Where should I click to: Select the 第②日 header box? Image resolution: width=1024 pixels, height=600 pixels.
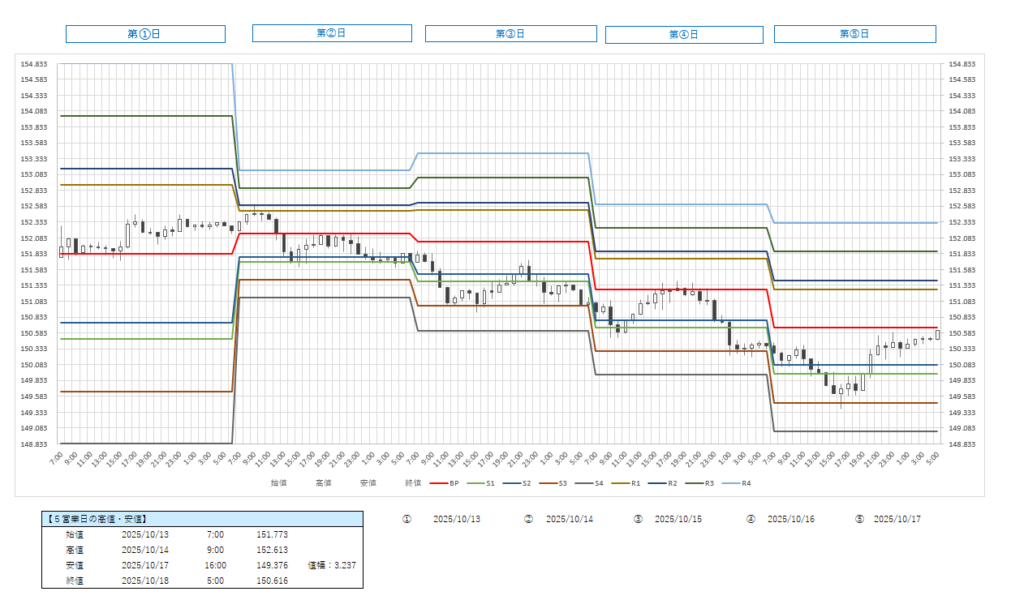coord(331,33)
